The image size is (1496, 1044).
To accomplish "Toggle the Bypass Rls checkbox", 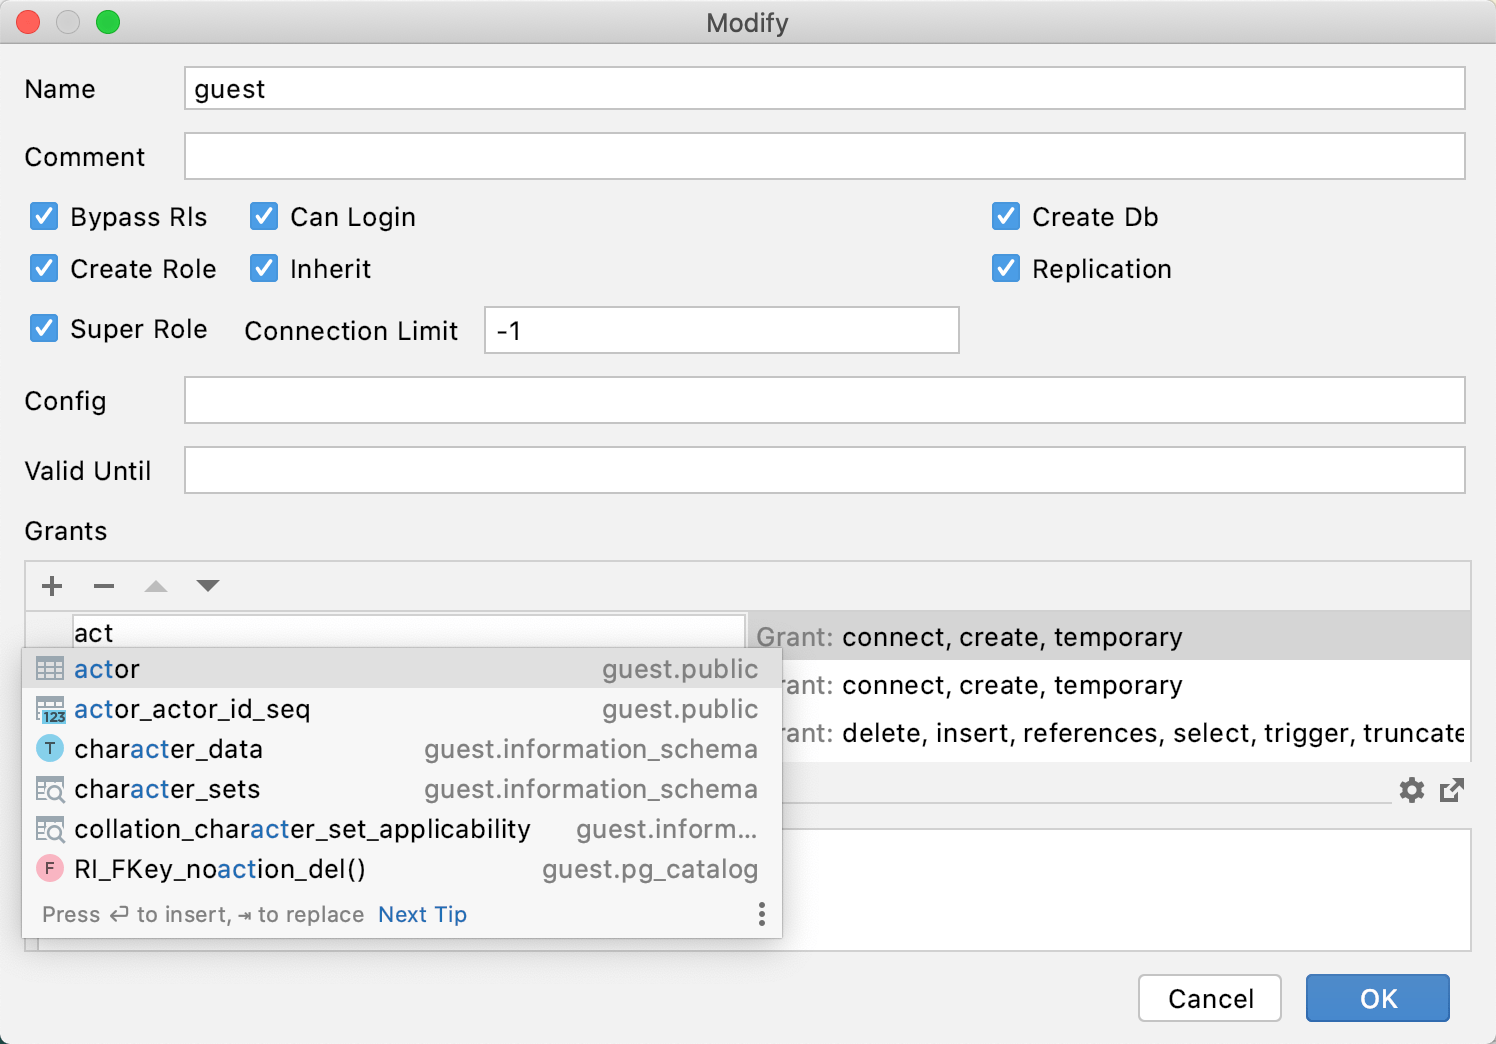I will point(44,216).
